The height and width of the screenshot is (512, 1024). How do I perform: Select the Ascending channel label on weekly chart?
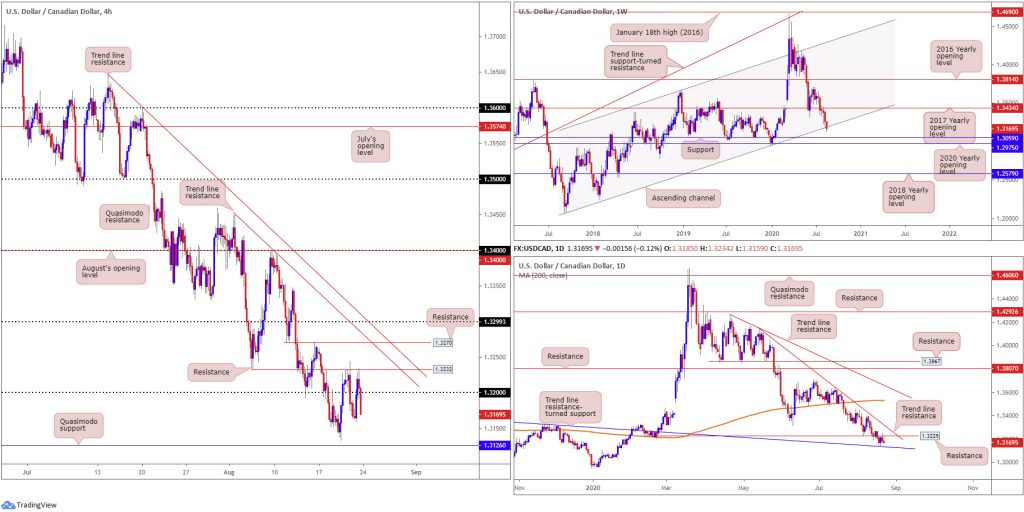(x=681, y=195)
